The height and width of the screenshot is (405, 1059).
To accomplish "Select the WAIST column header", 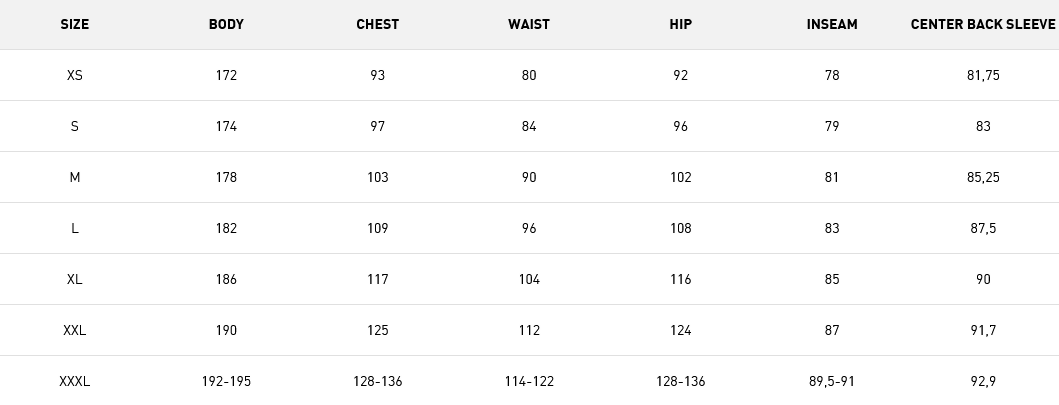I will click(529, 24).
